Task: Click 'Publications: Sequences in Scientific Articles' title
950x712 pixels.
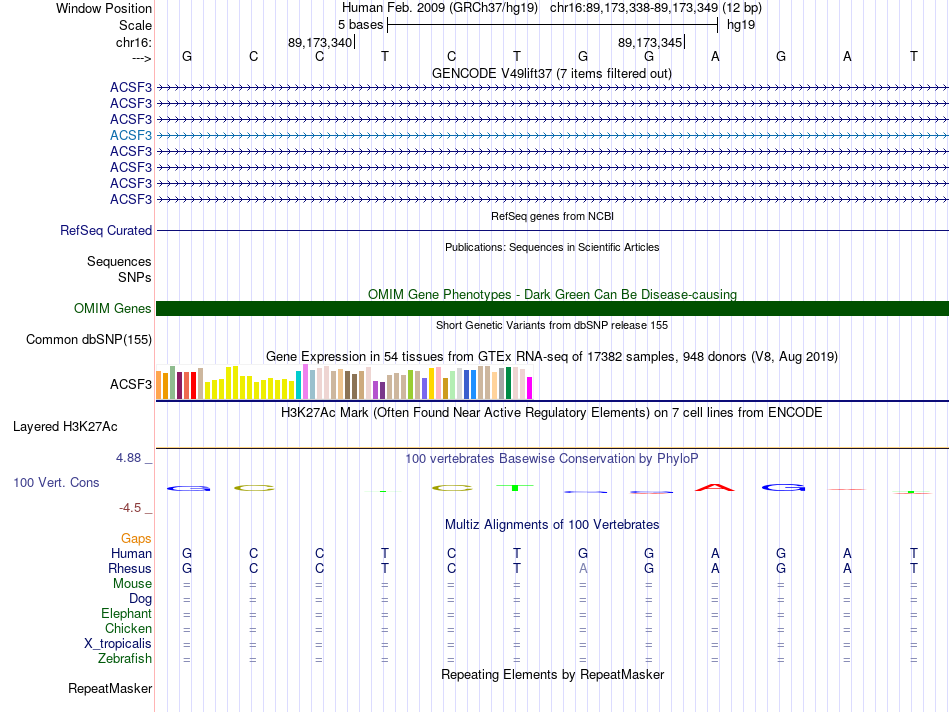Action: [x=552, y=247]
